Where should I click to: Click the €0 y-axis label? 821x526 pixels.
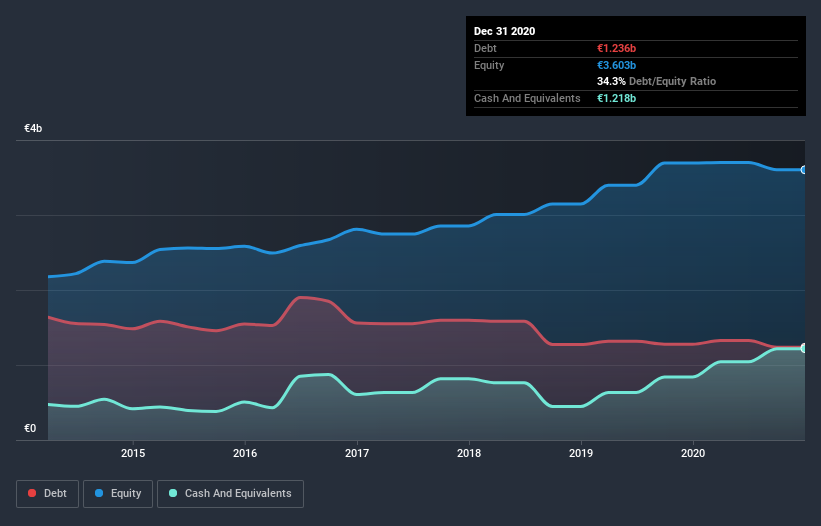30,428
